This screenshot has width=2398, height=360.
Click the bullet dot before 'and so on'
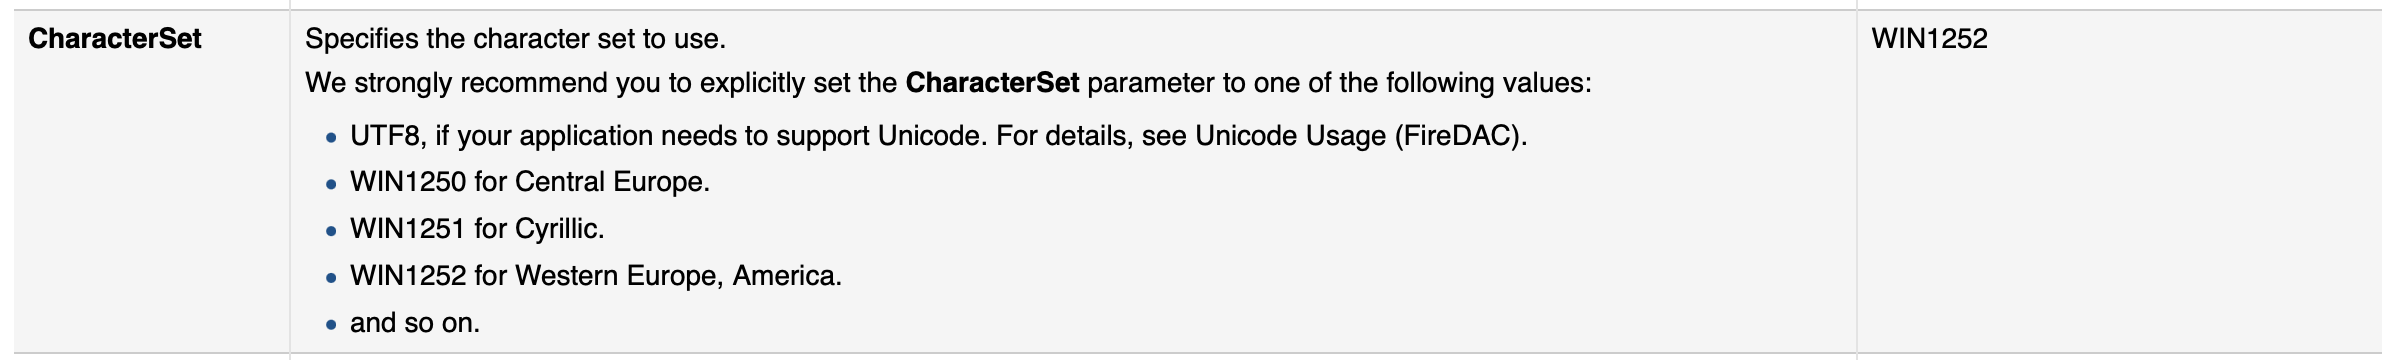tap(332, 326)
